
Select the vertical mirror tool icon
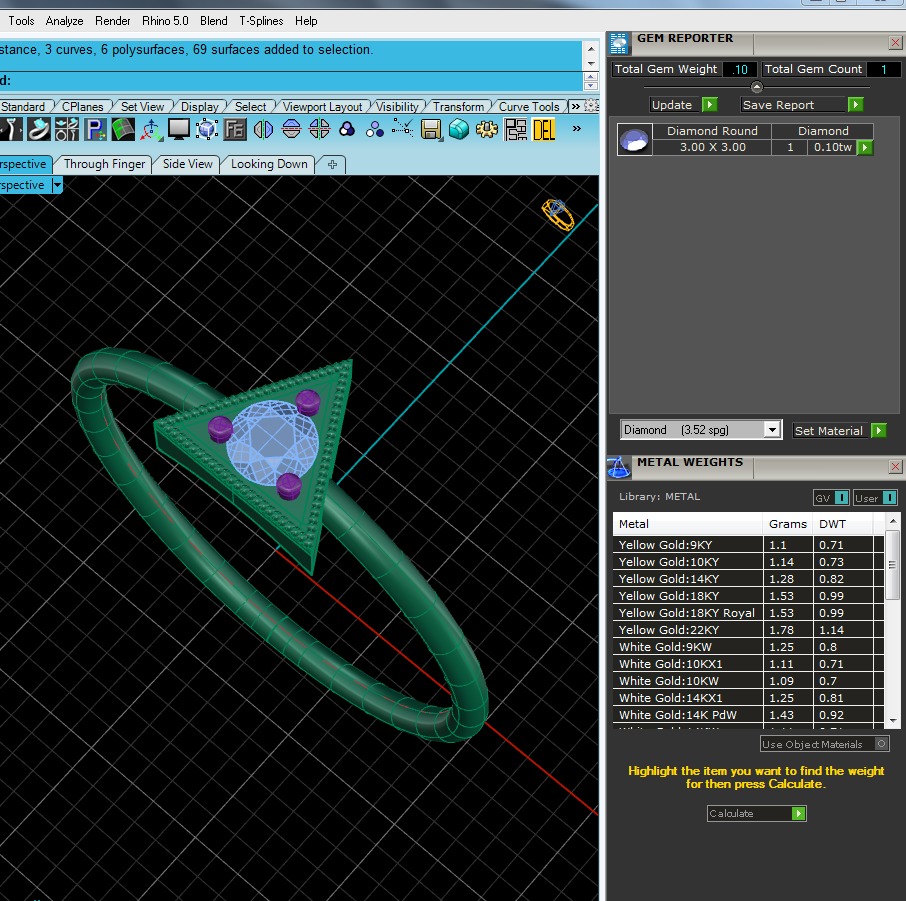[263, 129]
